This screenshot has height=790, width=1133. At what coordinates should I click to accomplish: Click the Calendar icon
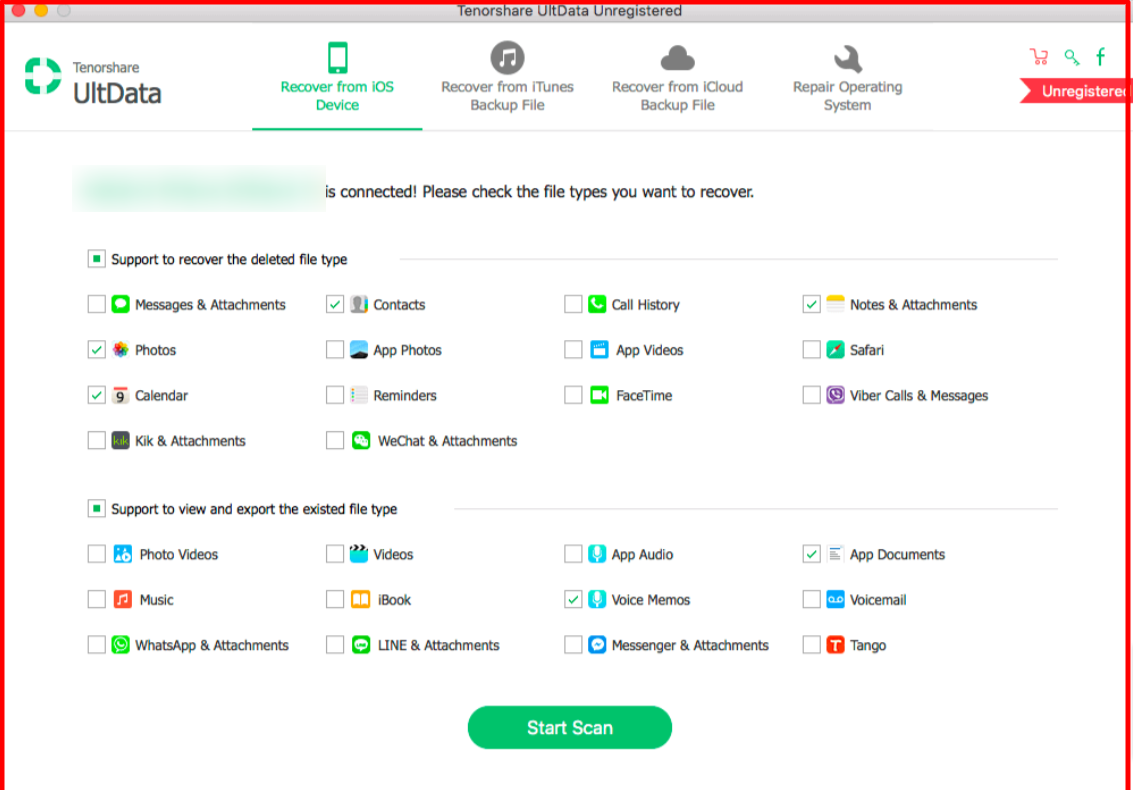coord(121,395)
